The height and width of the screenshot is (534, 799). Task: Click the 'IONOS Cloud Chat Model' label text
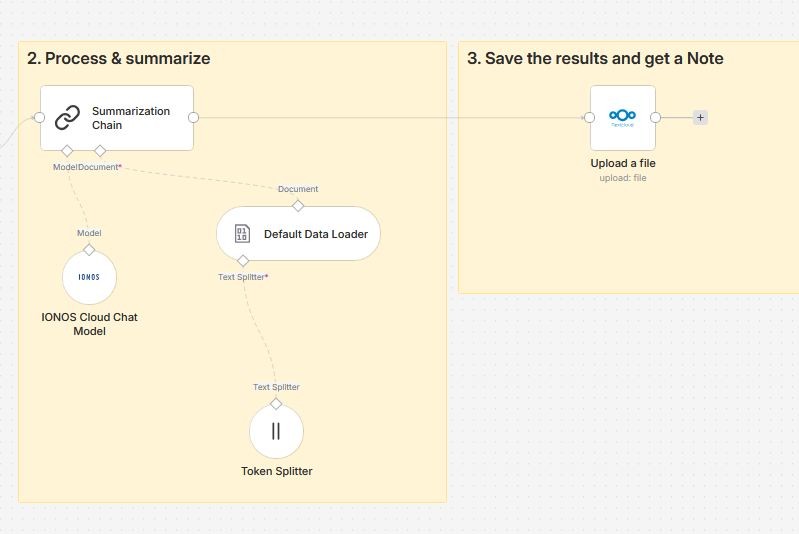(x=89, y=324)
